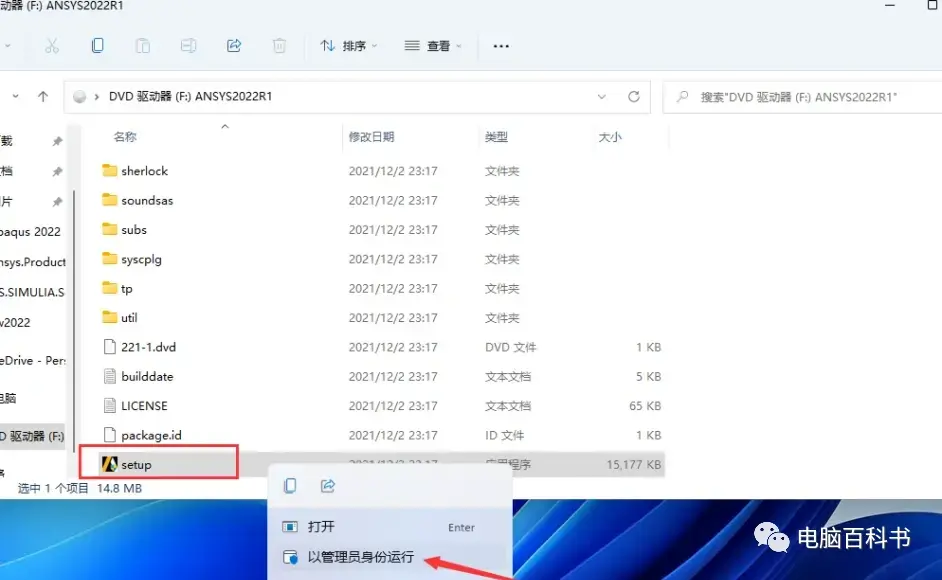
Task: Click the soundsas folder icon
Action: click(x=109, y=200)
